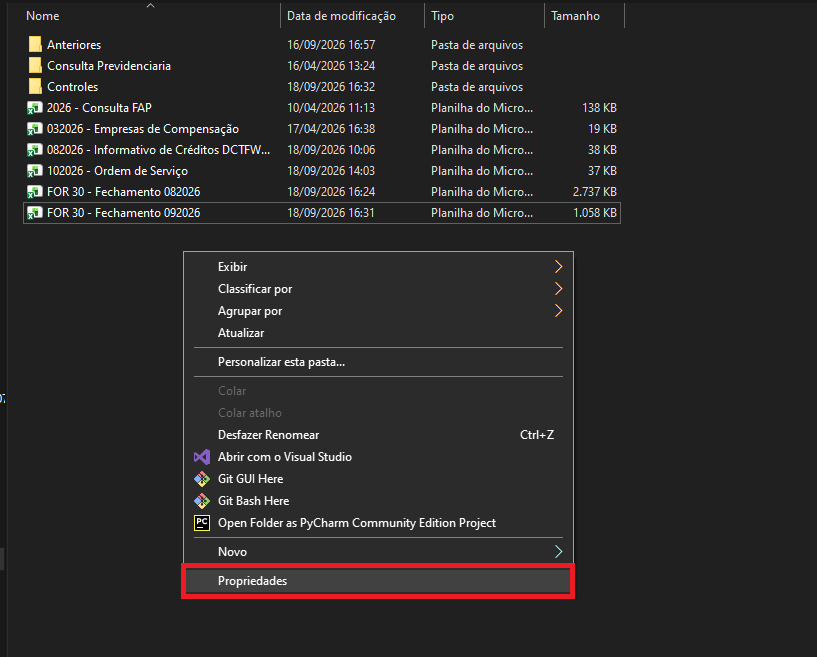Expand the Exibir submenu arrow
The height and width of the screenshot is (657, 817).
(x=558, y=267)
